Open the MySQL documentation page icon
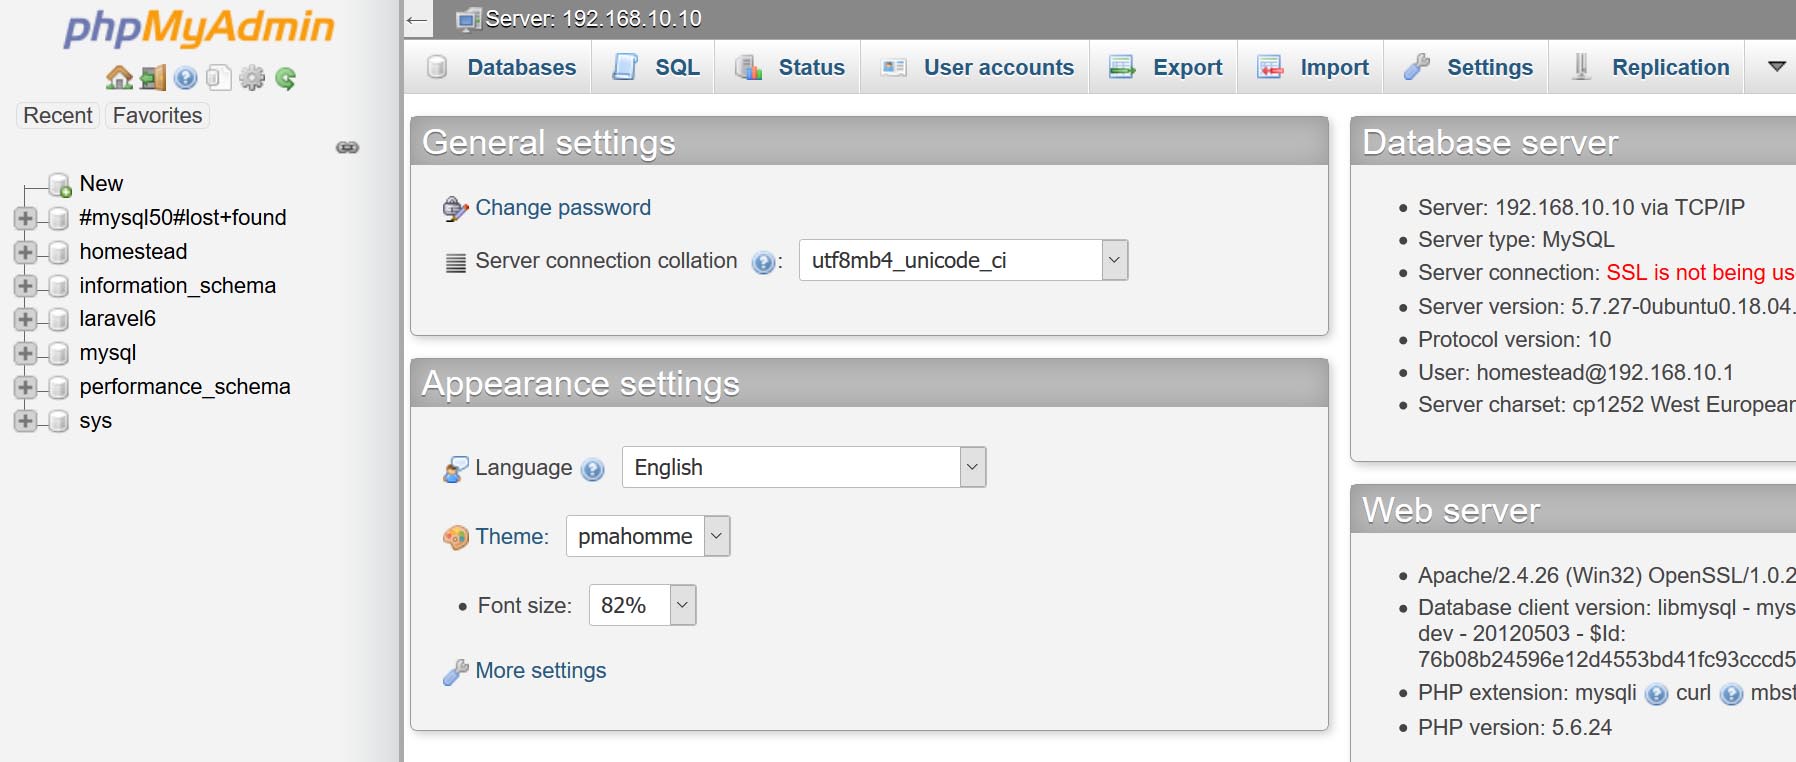Screen dimensions: 1796x762 click(x=218, y=78)
